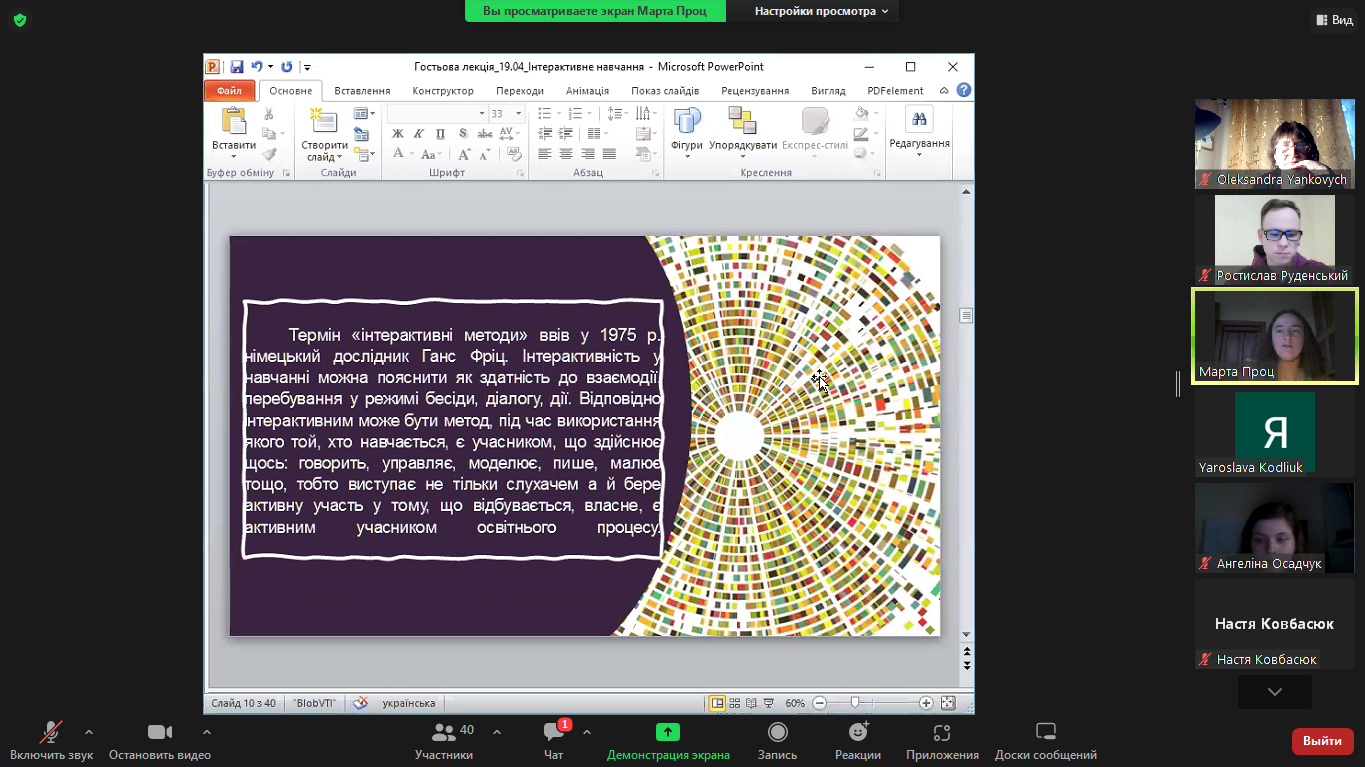Expand participants options arrow

pos(497,732)
